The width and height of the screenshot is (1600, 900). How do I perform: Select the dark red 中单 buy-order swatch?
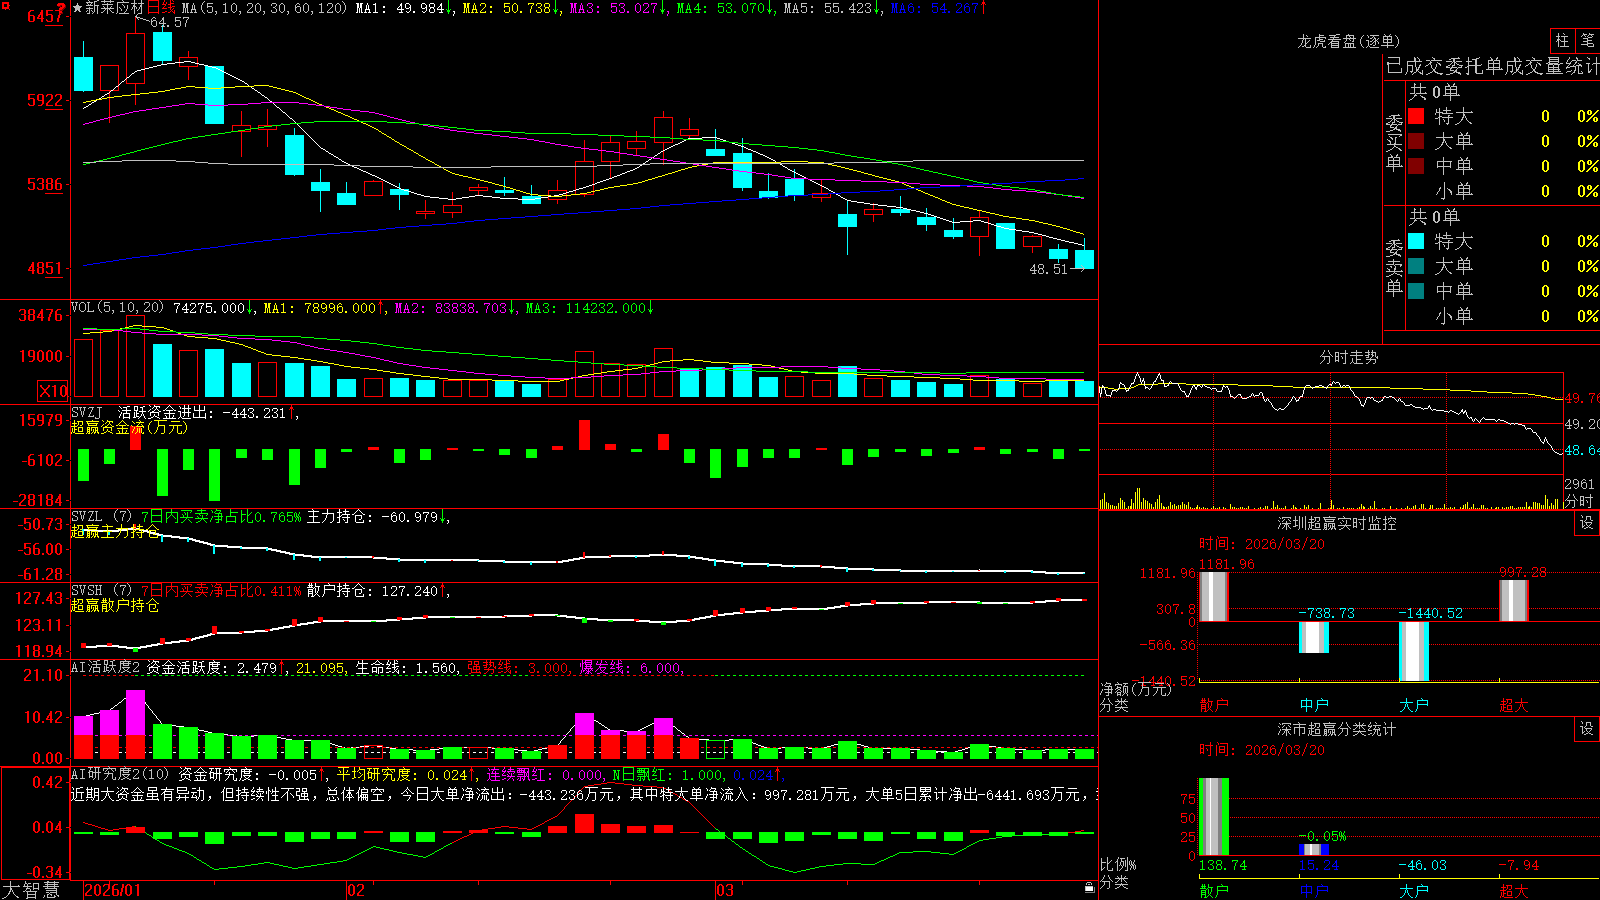[x=1416, y=166]
